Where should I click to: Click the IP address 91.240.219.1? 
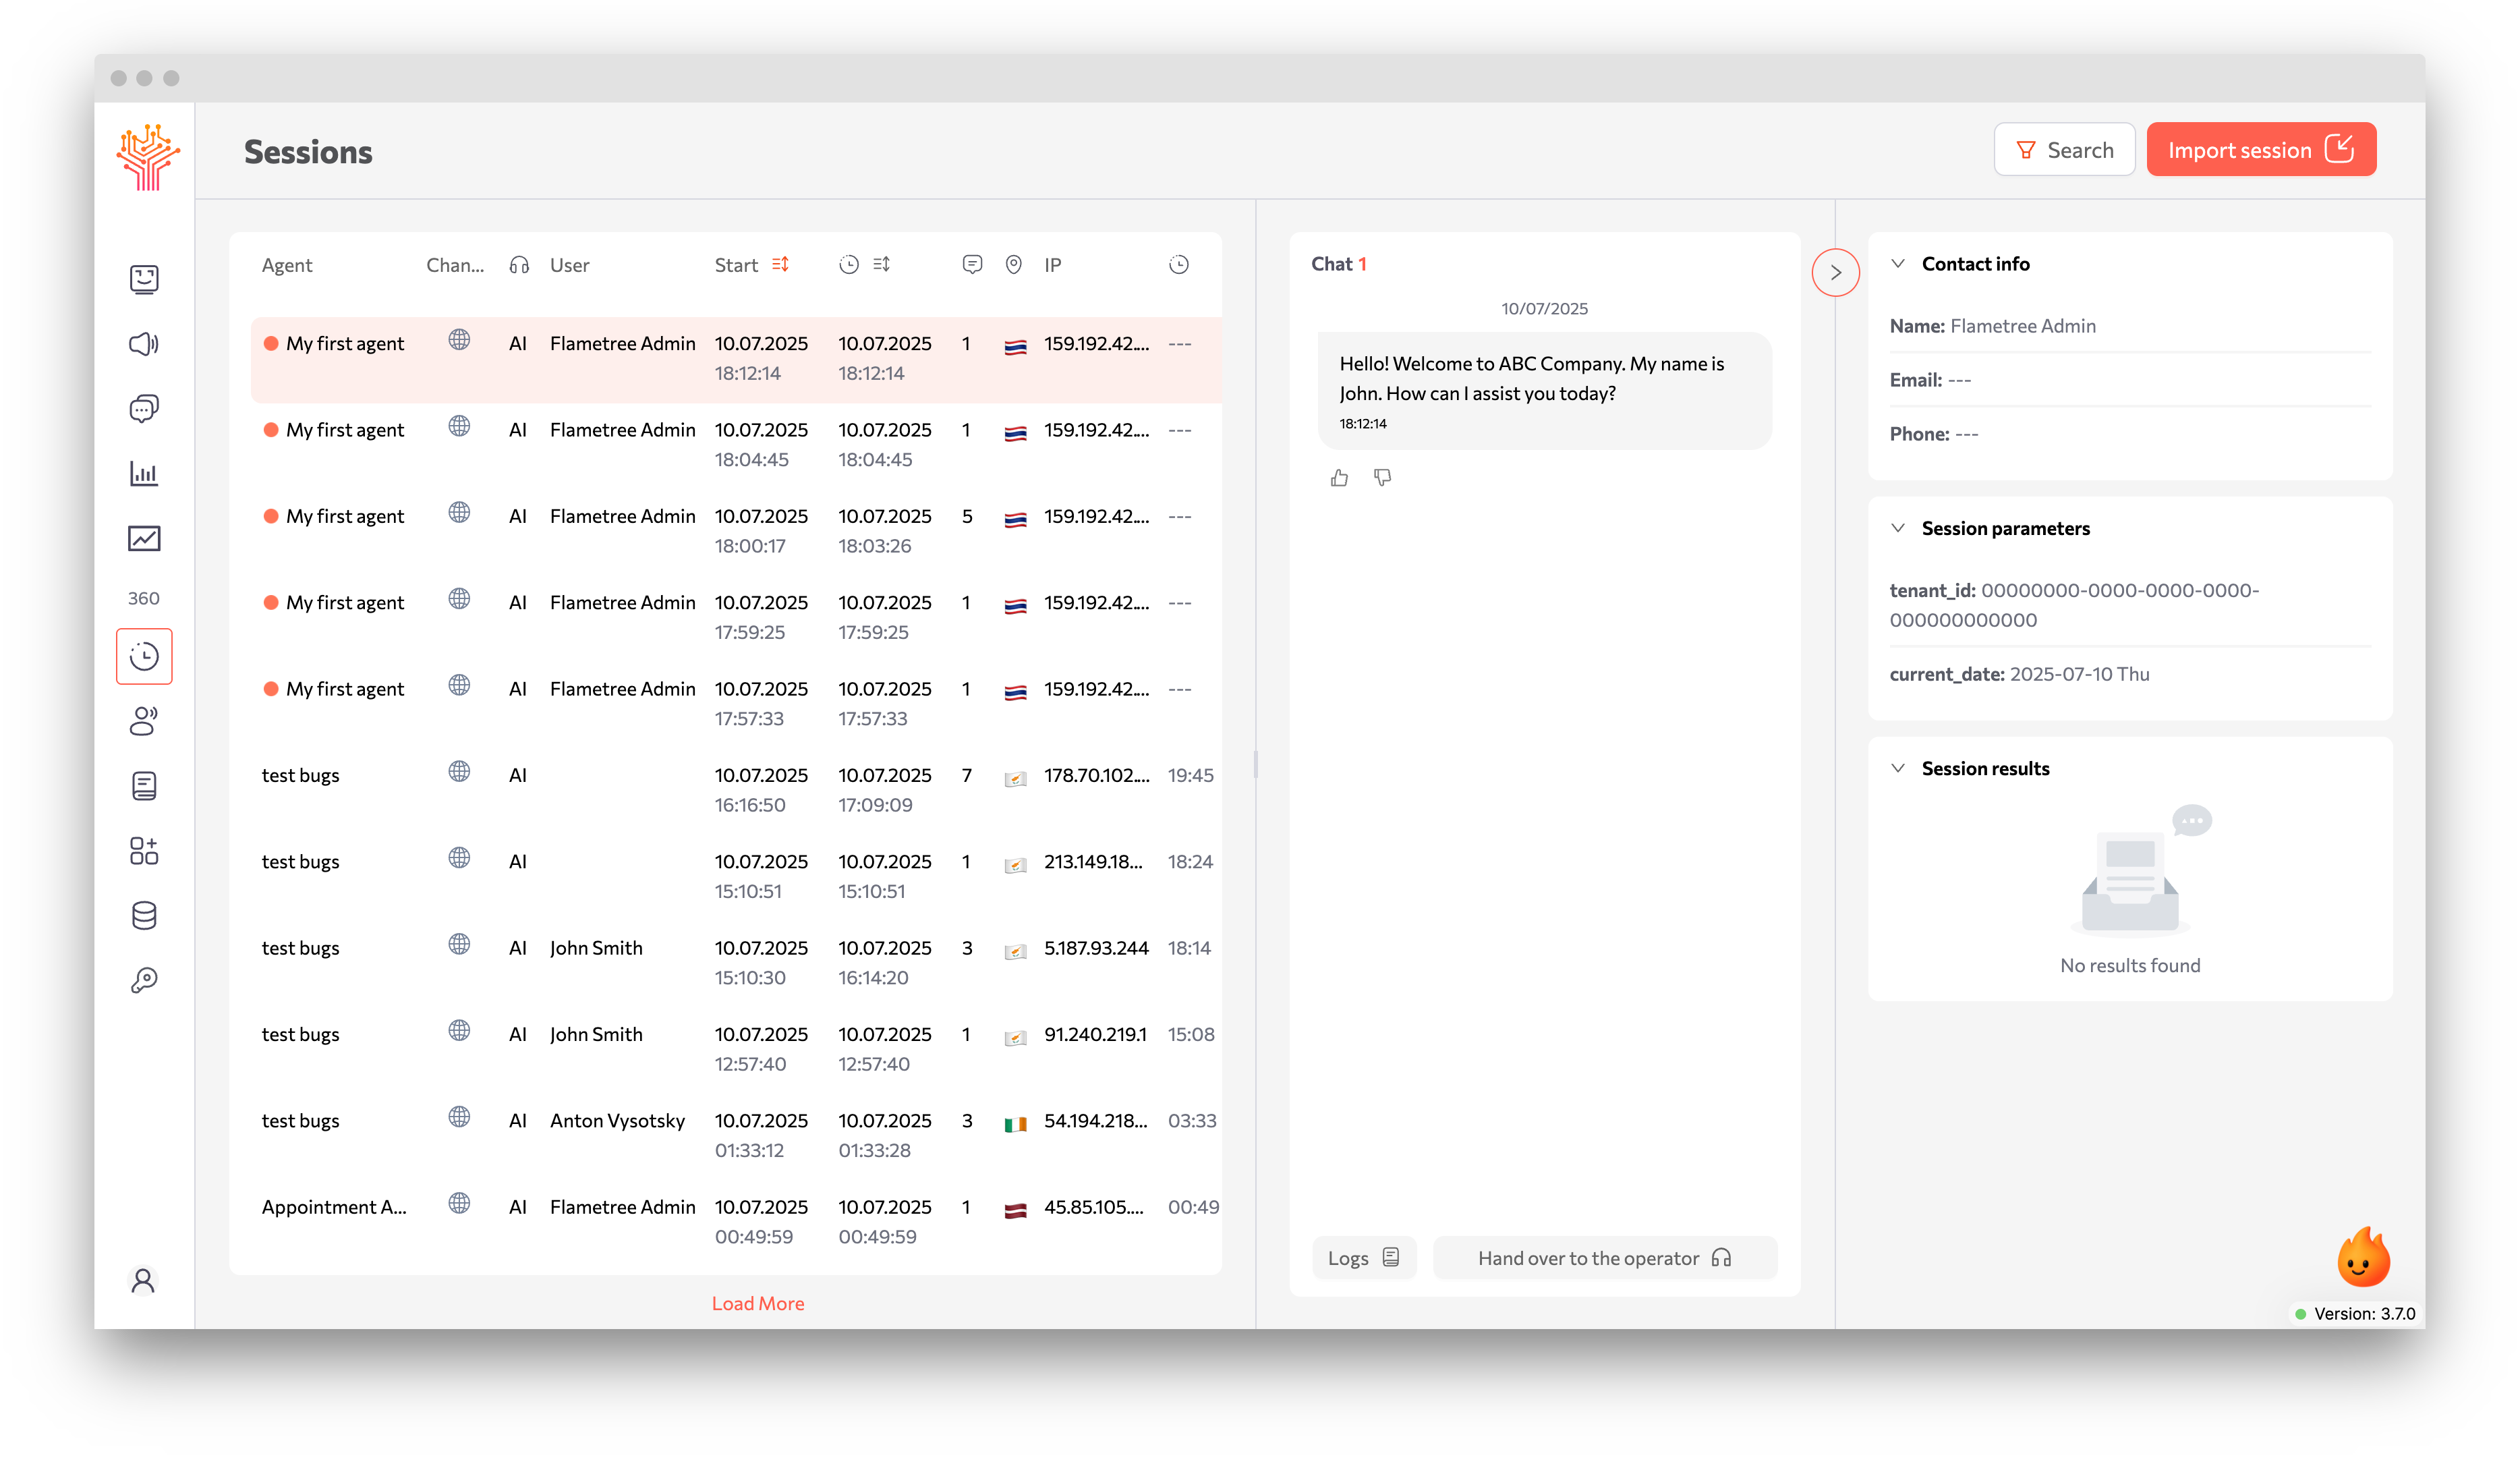(x=1095, y=1035)
